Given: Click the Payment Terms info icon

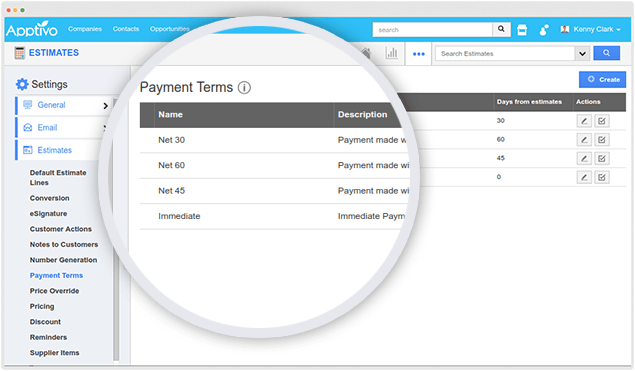Looking at the screenshot, I should [244, 87].
